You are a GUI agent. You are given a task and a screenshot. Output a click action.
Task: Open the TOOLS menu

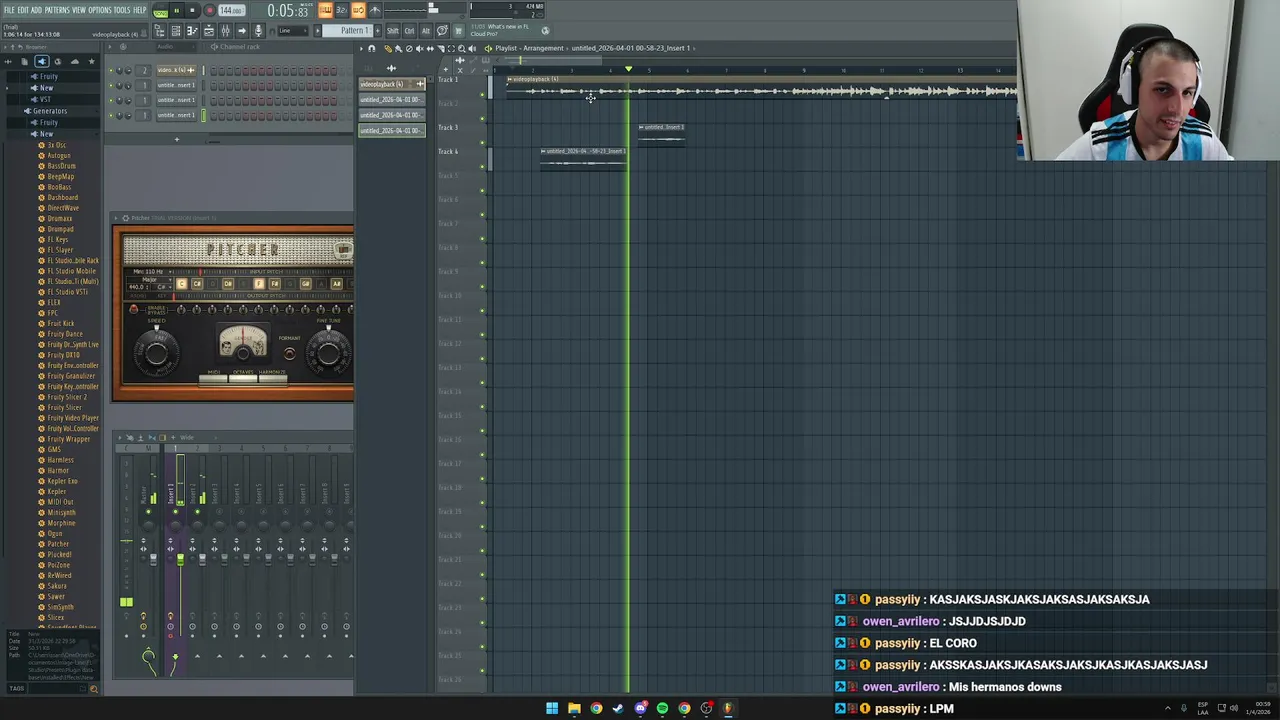coord(122,10)
